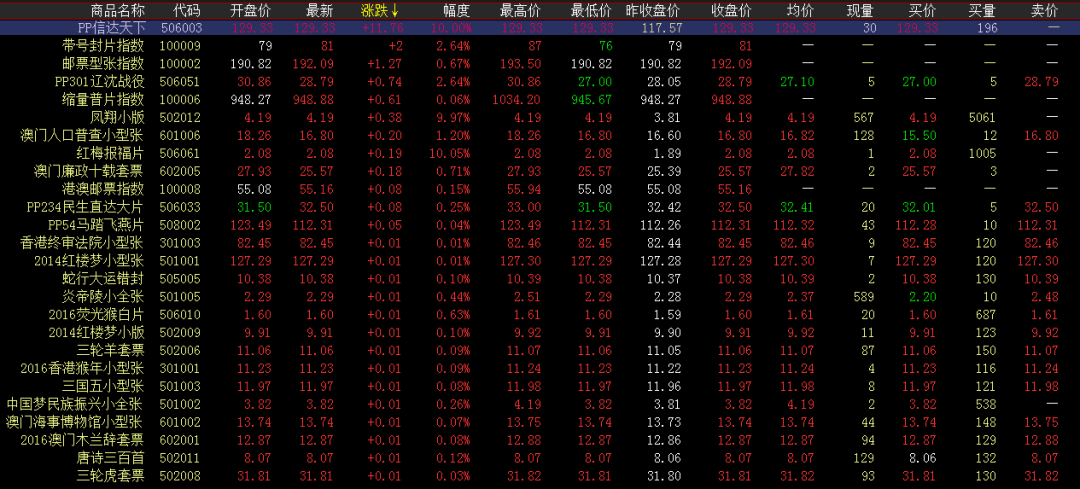Select the 澳门廉政十载套票 row

540,171
